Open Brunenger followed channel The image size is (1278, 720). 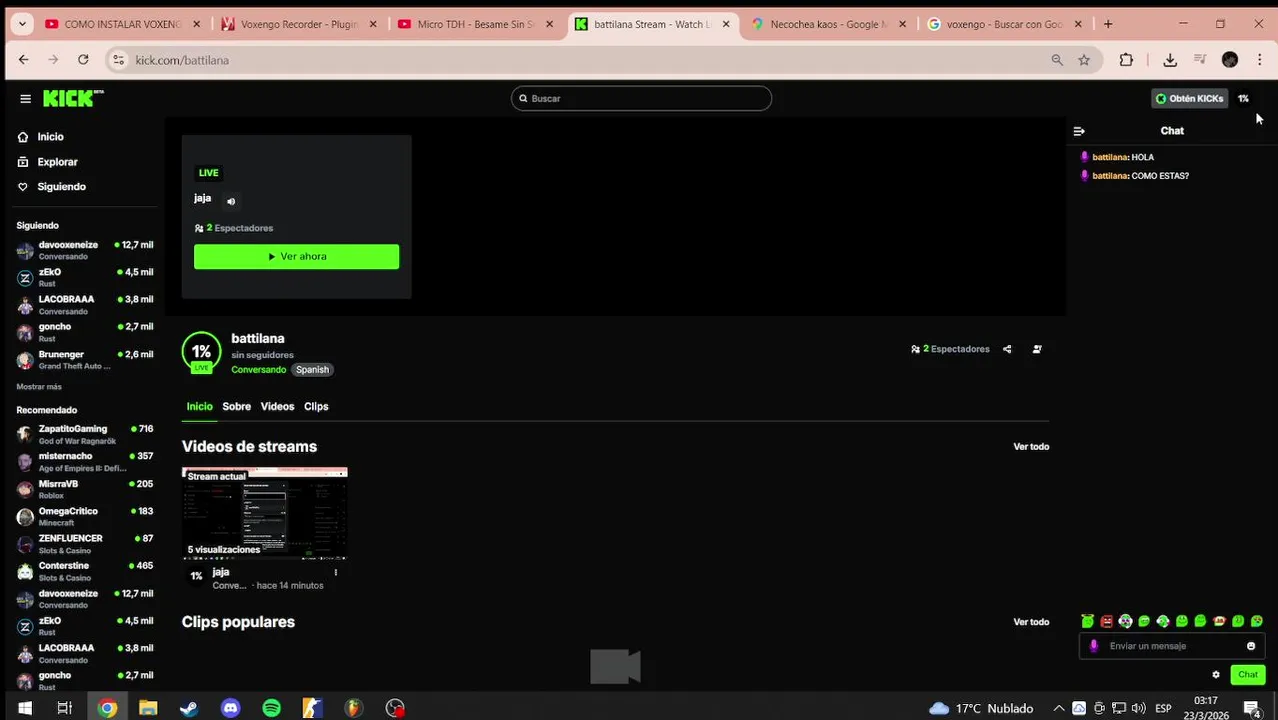(x=85, y=360)
